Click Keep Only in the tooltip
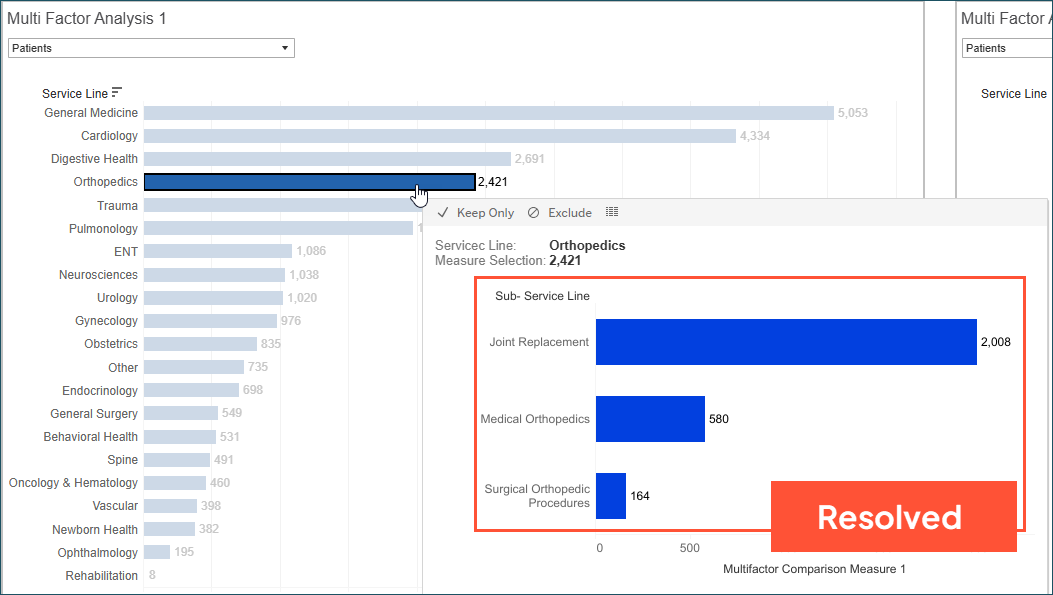The height and width of the screenshot is (595, 1053). [x=476, y=213]
